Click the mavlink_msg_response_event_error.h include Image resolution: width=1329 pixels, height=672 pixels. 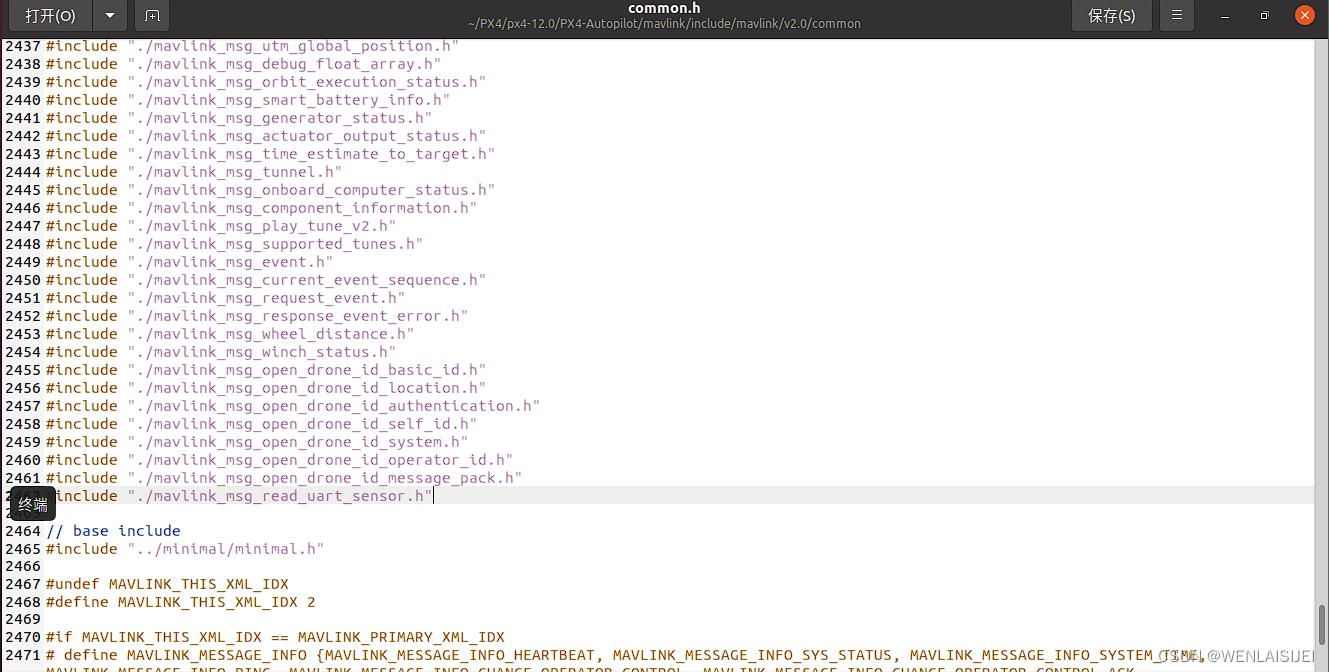[x=257, y=316]
